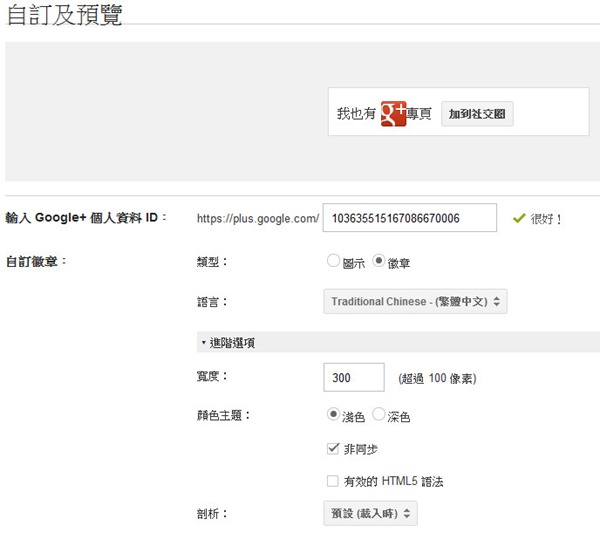600x553 pixels.
Task: Click the 專頁 text in badge preview
Action: (x=419, y=115)
